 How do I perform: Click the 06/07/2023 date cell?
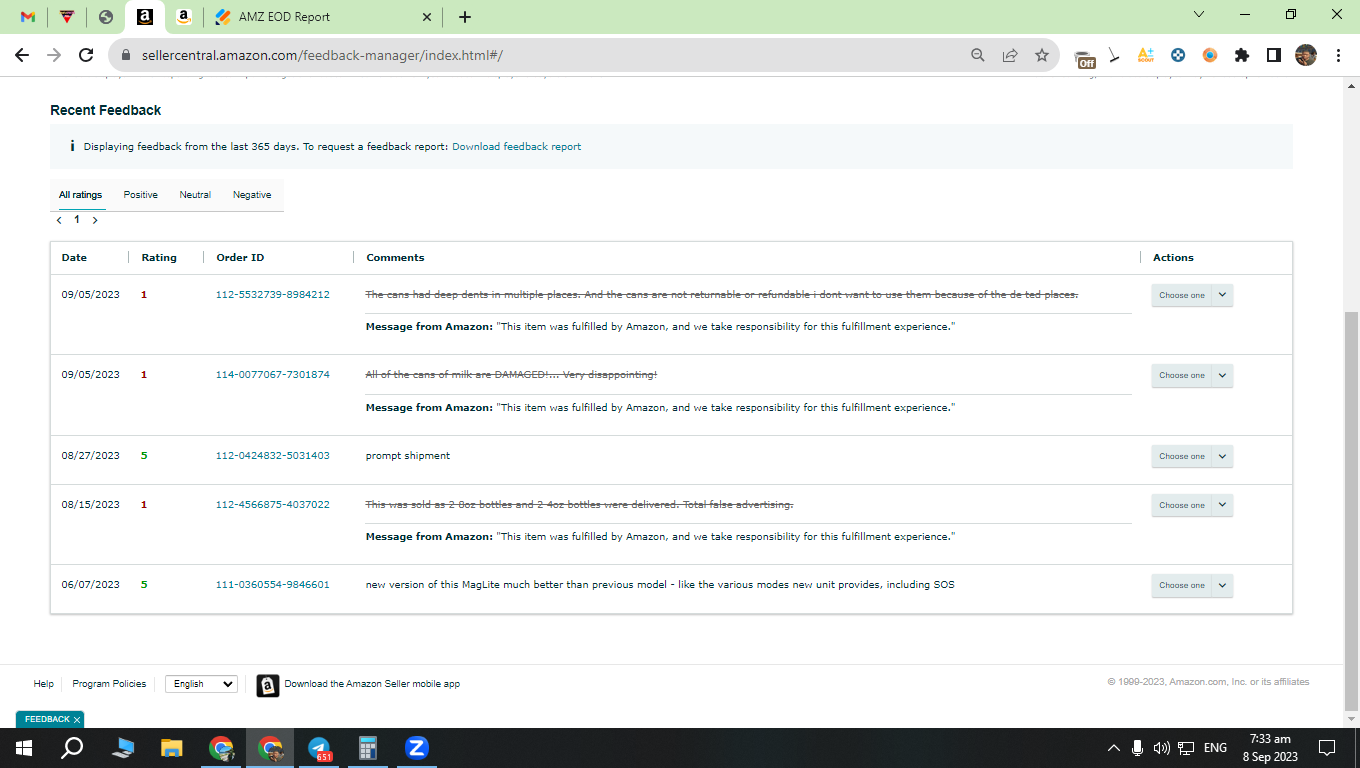(90, 584)
